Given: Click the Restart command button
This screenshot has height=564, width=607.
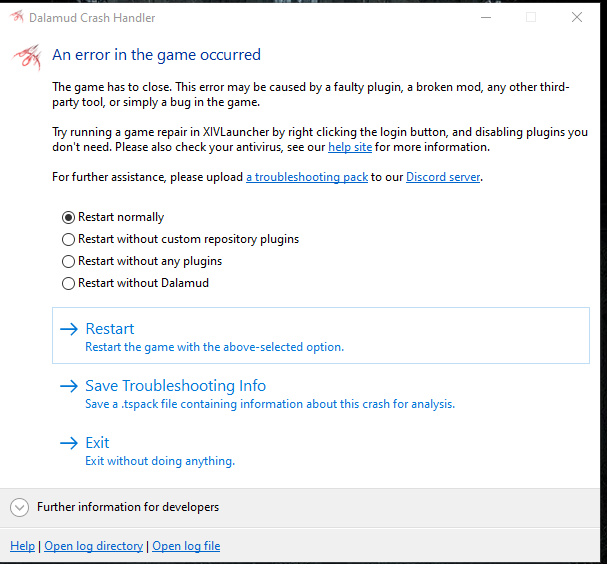Looking at the screenshot, I should point(321,336).
